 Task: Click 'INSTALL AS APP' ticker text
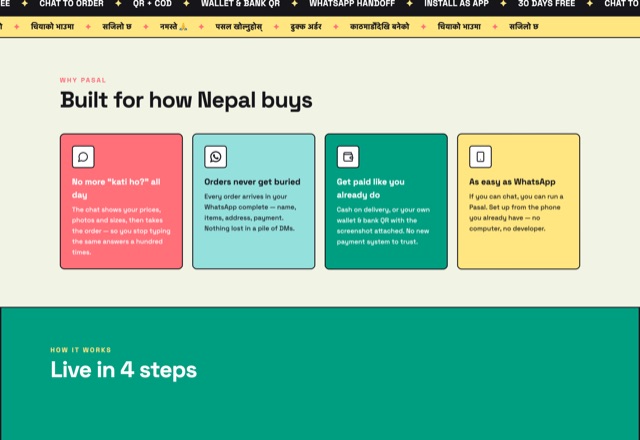[456, 4]
